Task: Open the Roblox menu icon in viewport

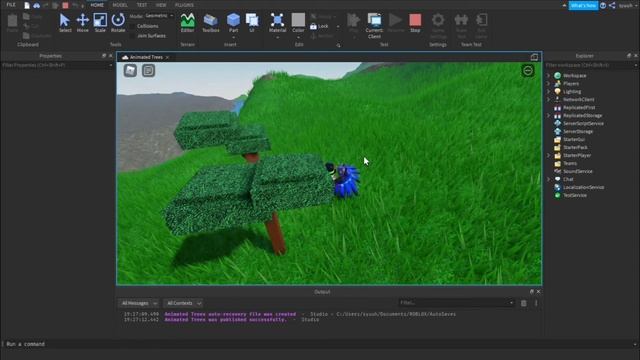Action: pyautogui.click(x=130, y=71)
